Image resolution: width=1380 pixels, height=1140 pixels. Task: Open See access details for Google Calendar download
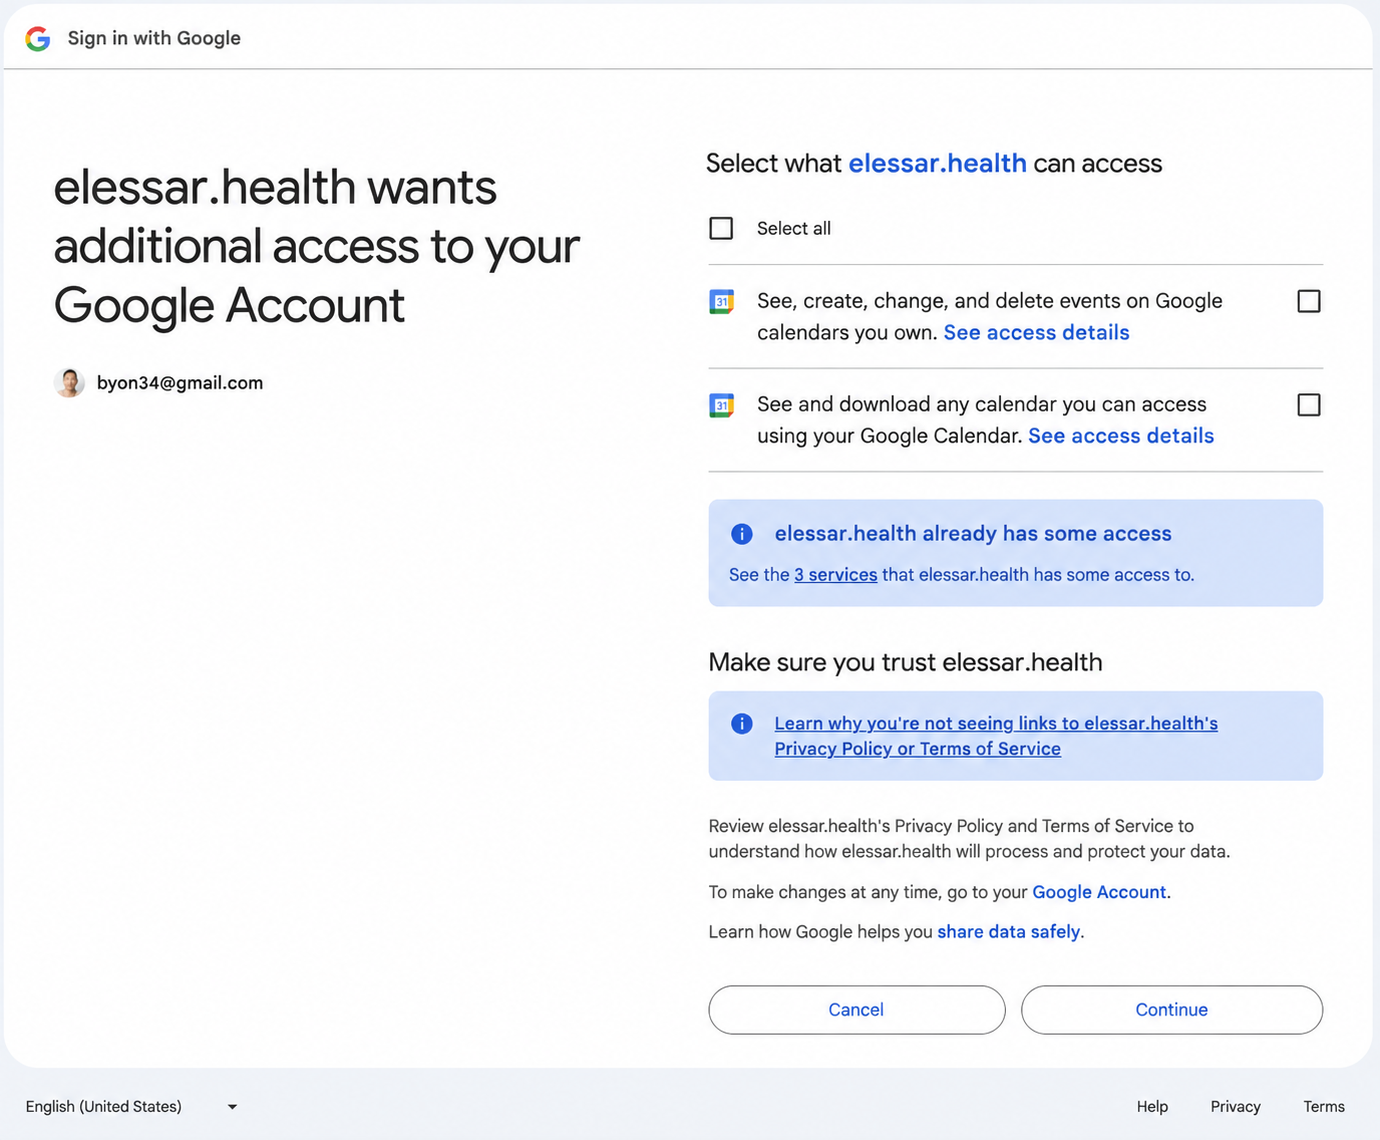1121,436
